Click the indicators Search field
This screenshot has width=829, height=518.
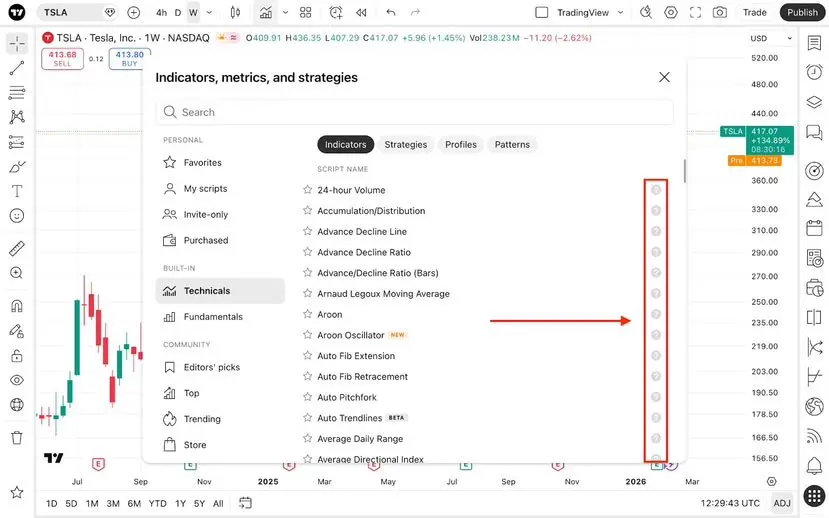click(415, 112)
